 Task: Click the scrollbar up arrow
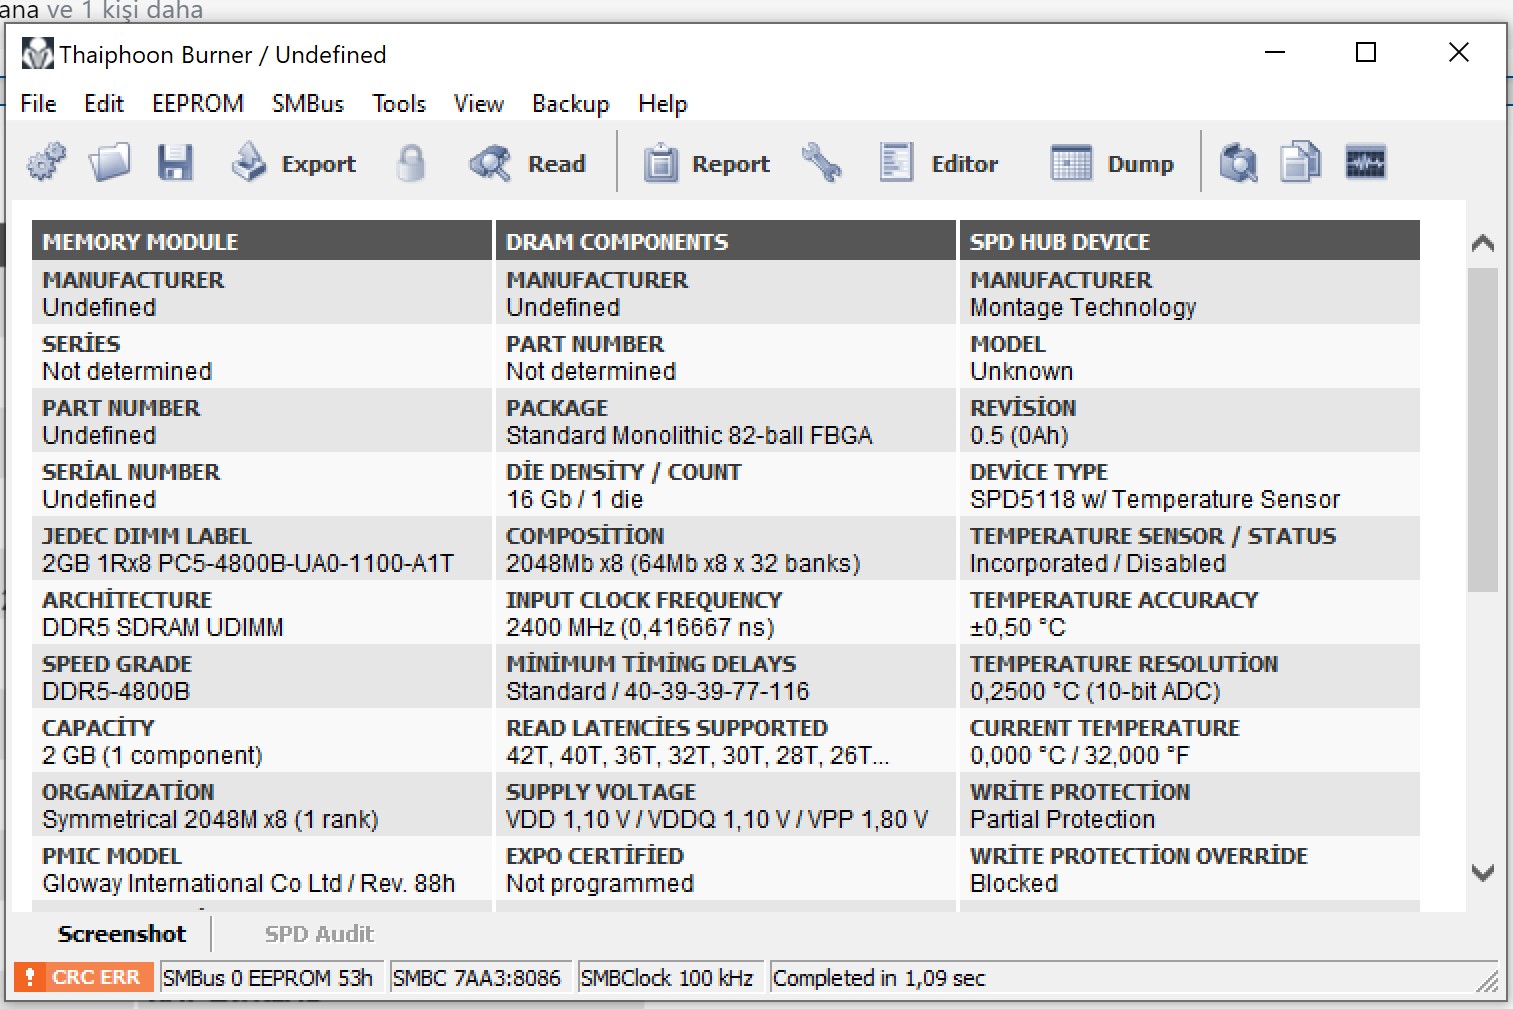tap(1483, 242)
